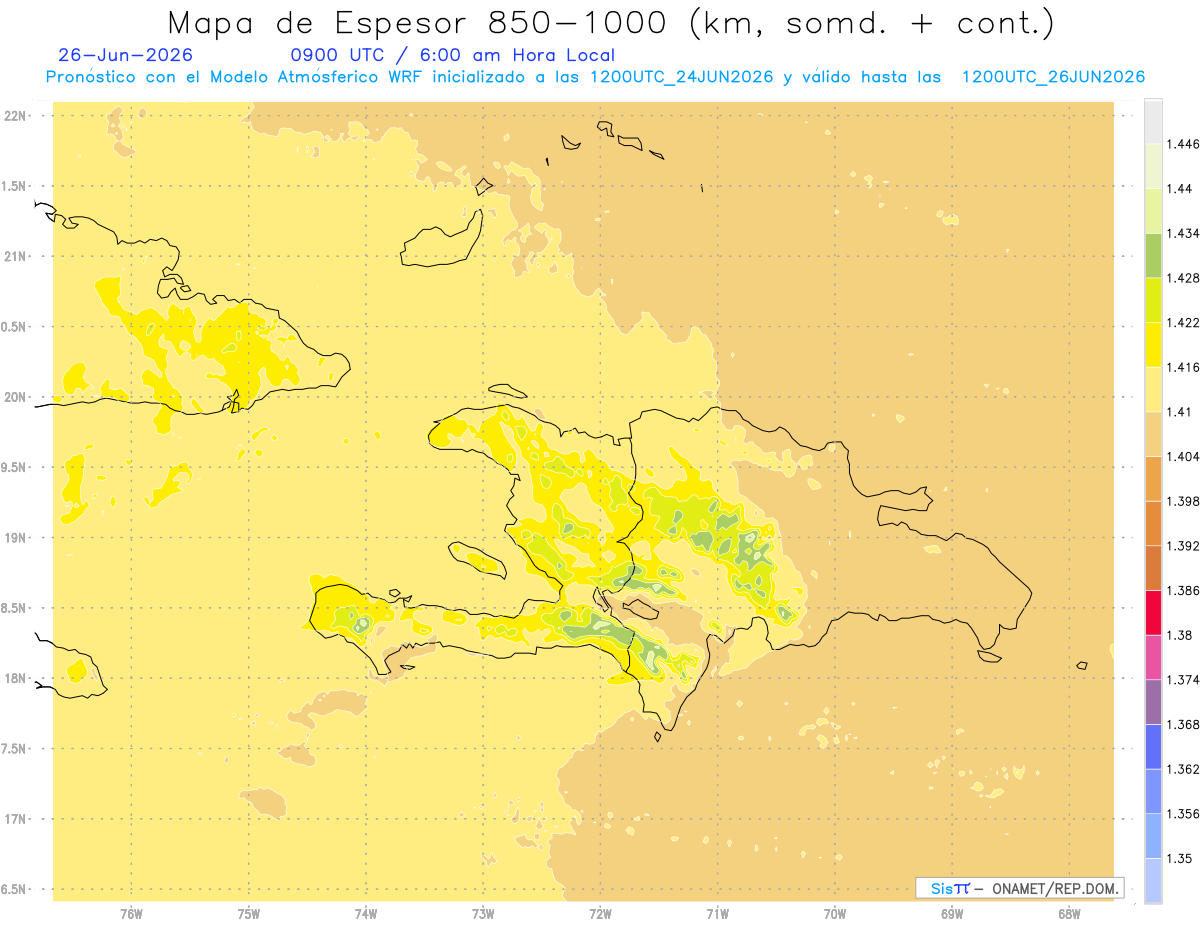Click the 1.416 color bar value
Image resolution: width=1200 pixels, height=927 pixels.
1185,367
